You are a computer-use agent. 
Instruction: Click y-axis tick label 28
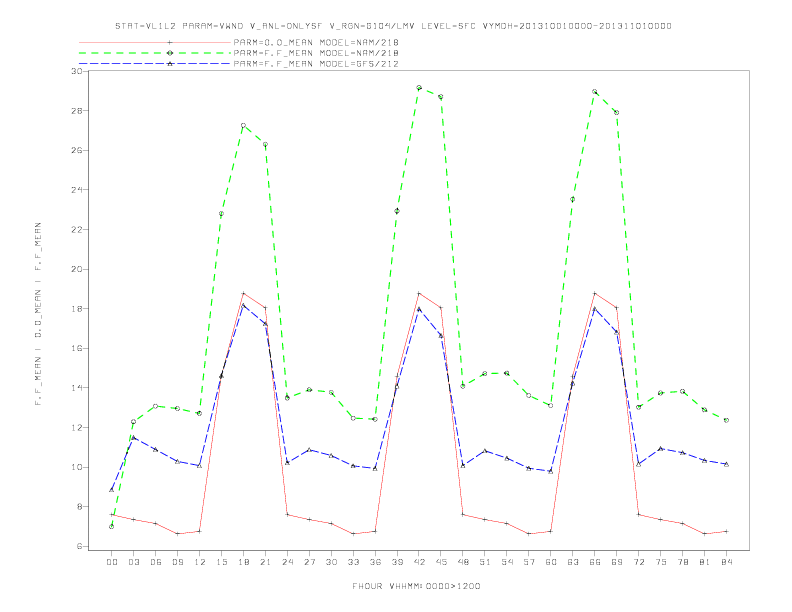click(x=77, y=111)
